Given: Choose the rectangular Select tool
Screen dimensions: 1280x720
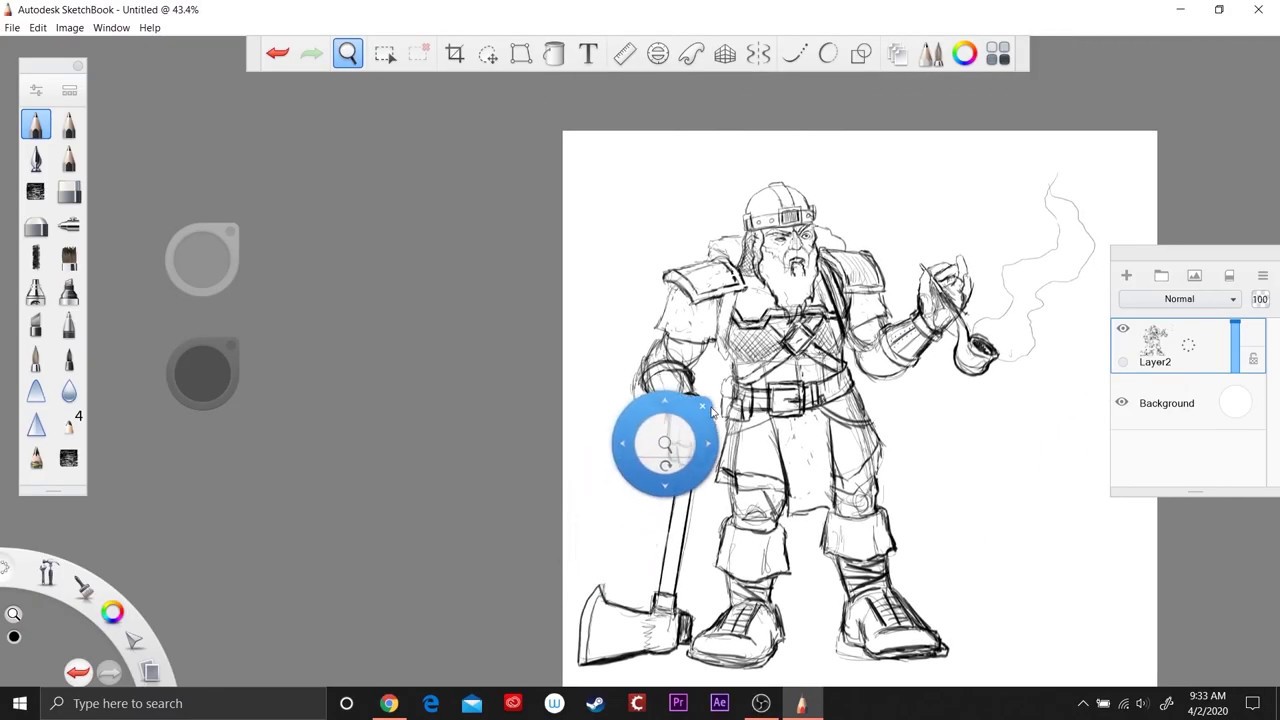Looking at the screenshot, I should coord(385,54).
